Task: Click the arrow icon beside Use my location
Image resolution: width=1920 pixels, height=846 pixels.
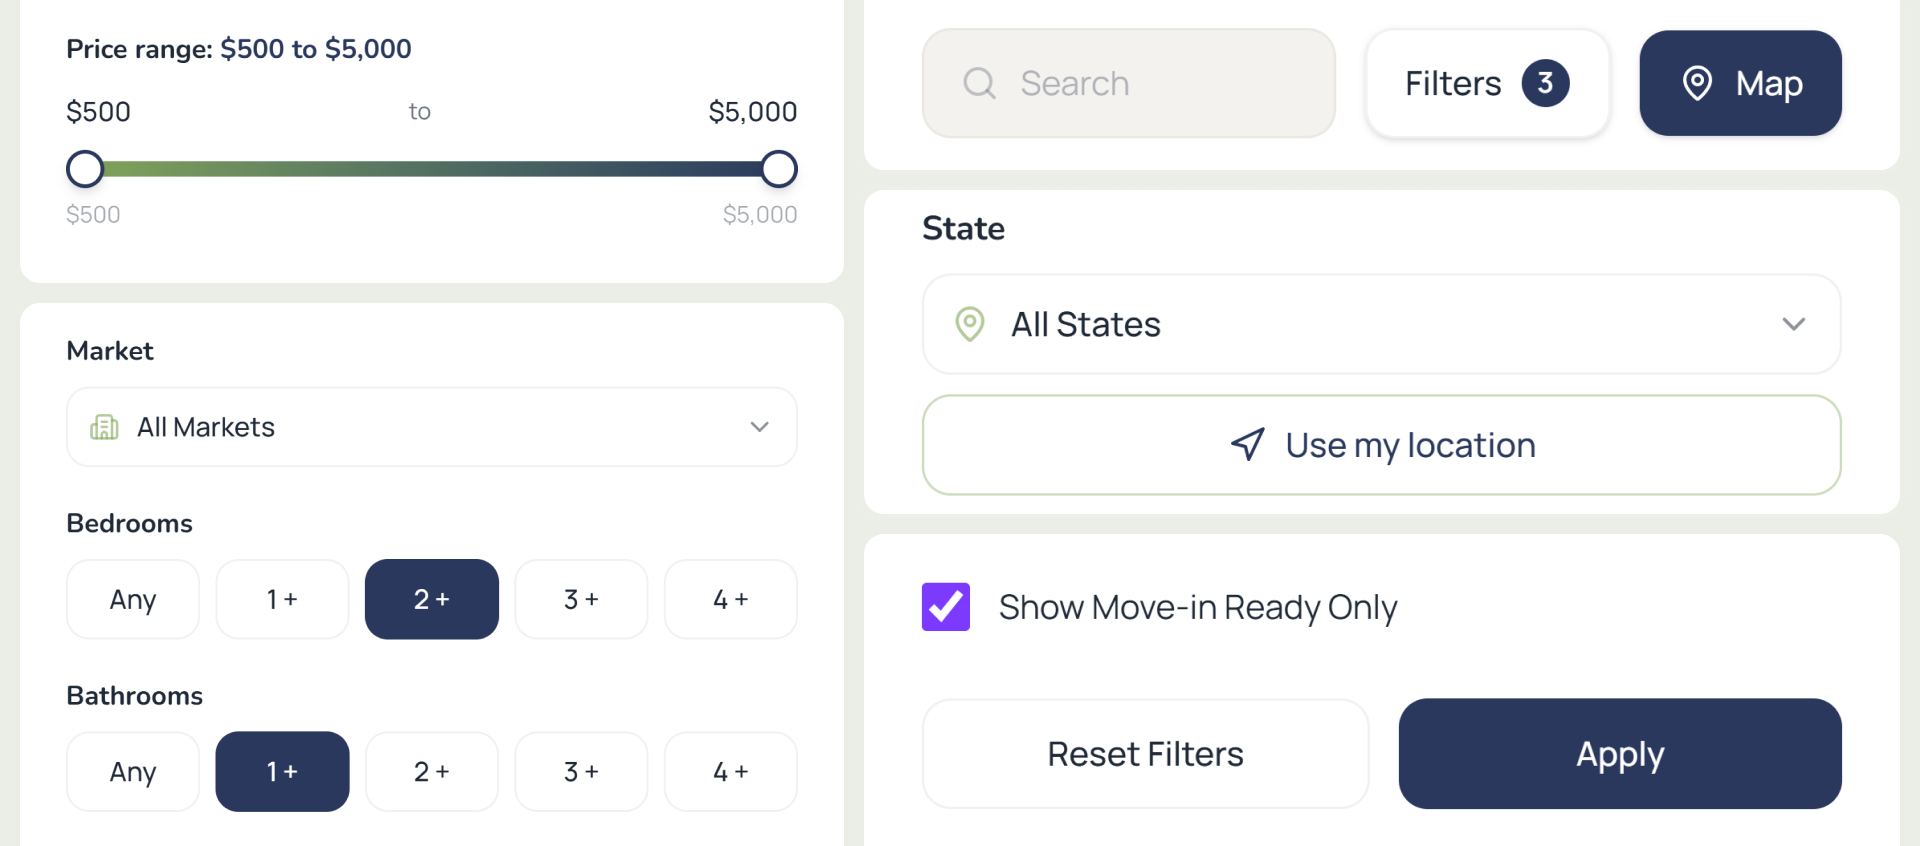Action: click(x=1248, y=444)
